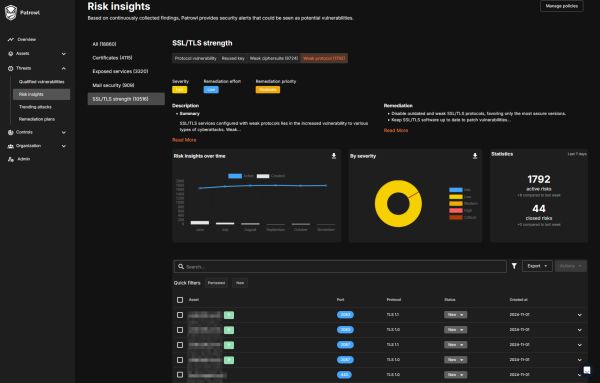Open the filter funnel icon beside search
Image resolution: width=600 pixels, height=383 pixels.
(514, 266)
